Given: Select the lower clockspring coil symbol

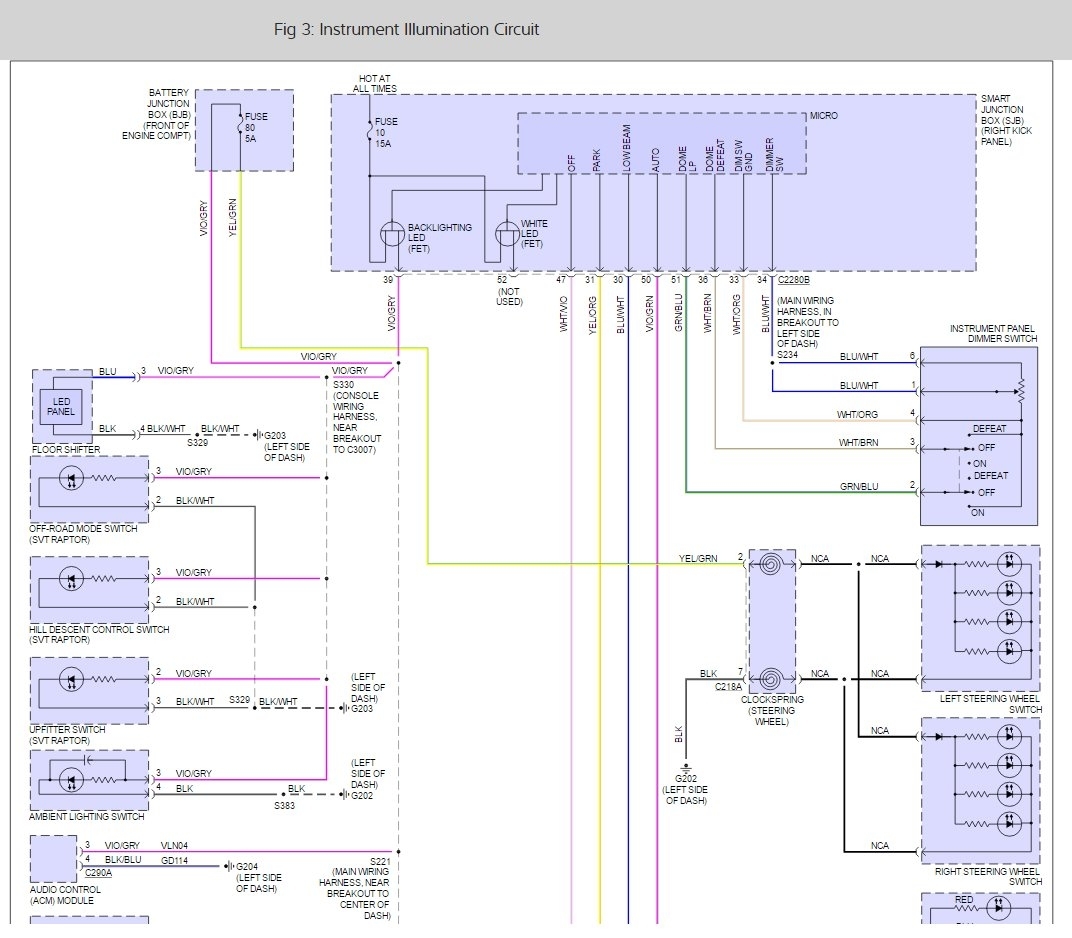Looking at the screenshot, I should point(771,679).
